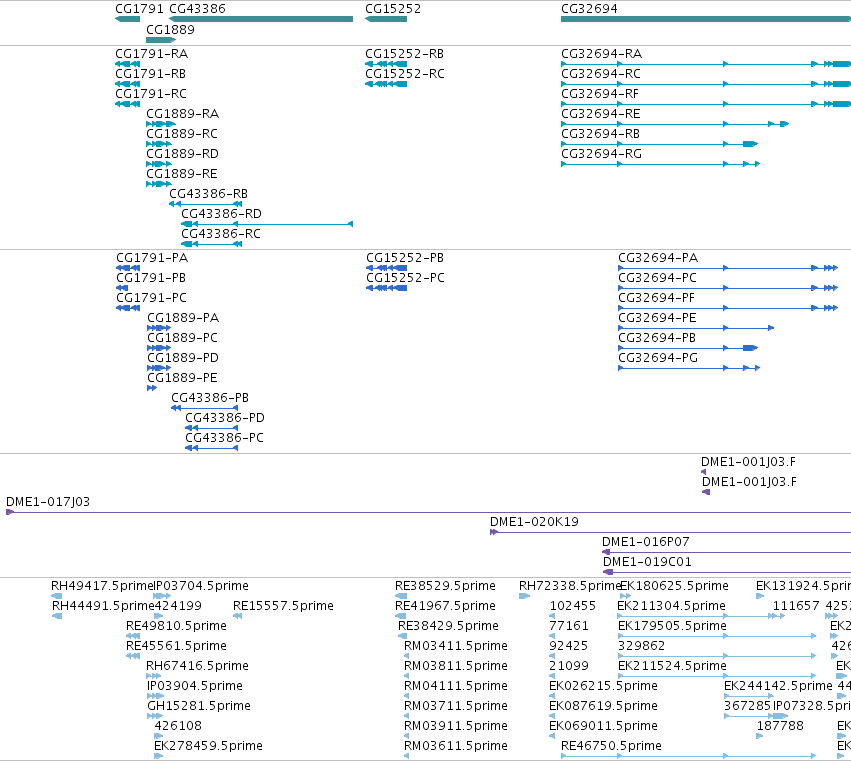Select EST RE38529.5prime
The image size is (851, 761).
445,586
